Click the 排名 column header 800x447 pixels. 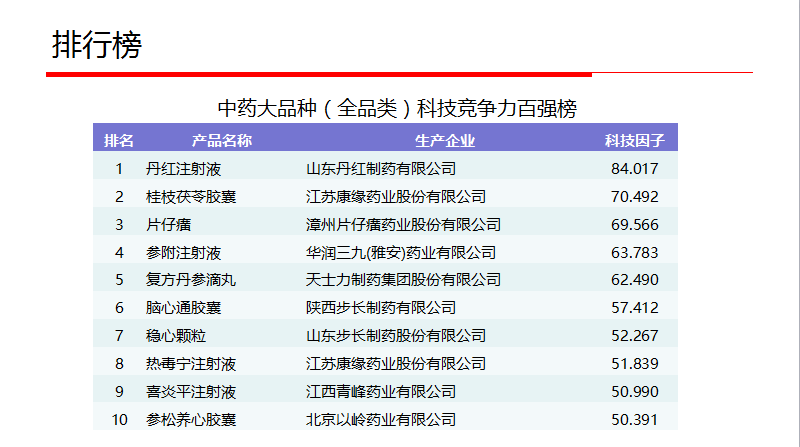tap(119, 140)
